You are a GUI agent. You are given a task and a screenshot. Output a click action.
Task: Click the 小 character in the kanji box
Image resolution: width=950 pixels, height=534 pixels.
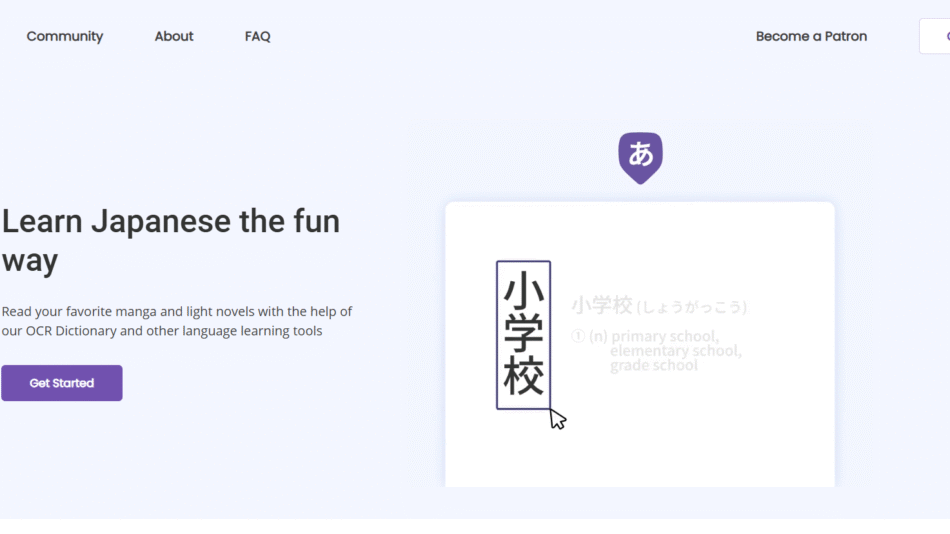click(x=523, y=291)
